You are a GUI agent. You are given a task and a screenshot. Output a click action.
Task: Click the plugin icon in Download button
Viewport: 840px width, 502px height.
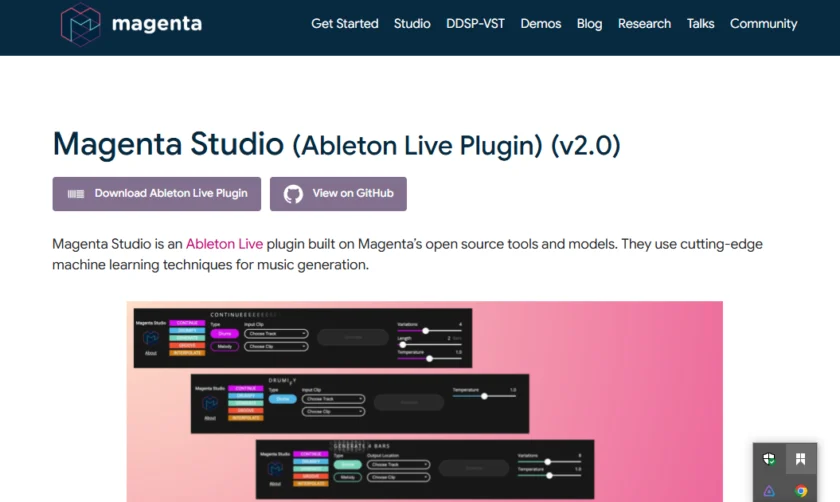76,194
